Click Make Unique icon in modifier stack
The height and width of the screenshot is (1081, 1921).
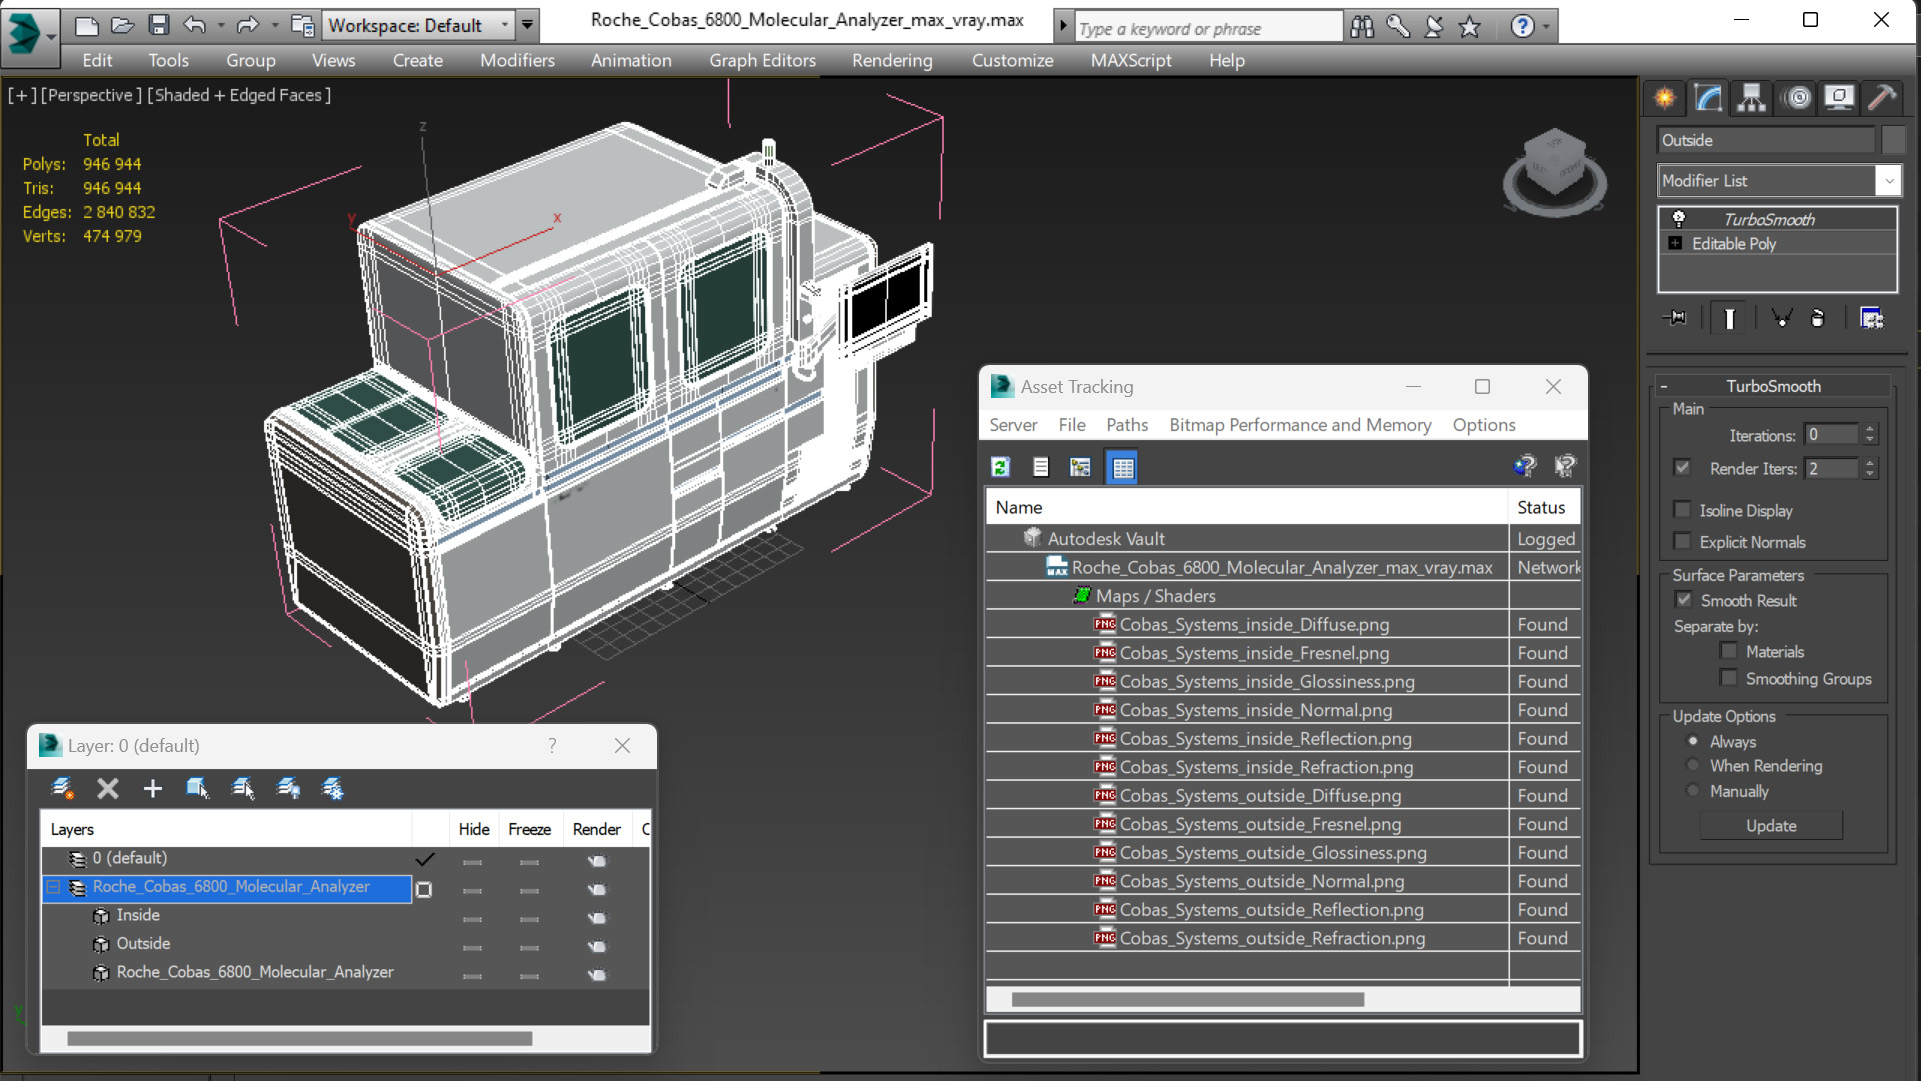coord(1781,318)
